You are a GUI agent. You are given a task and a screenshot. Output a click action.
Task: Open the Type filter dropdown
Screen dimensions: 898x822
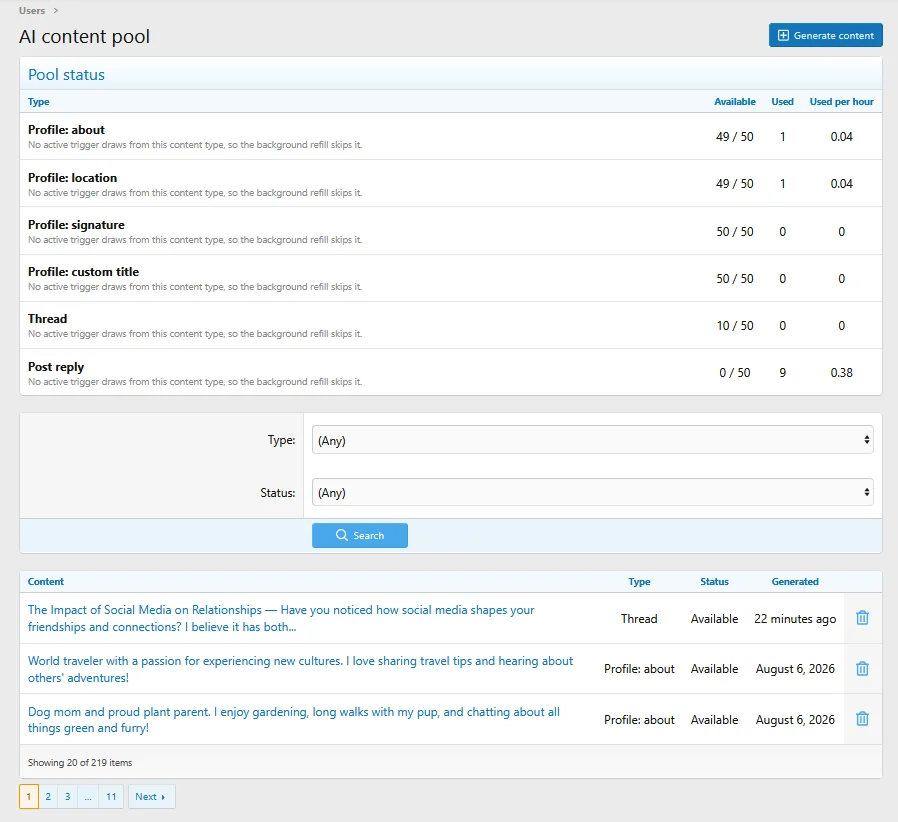point(592,440)
